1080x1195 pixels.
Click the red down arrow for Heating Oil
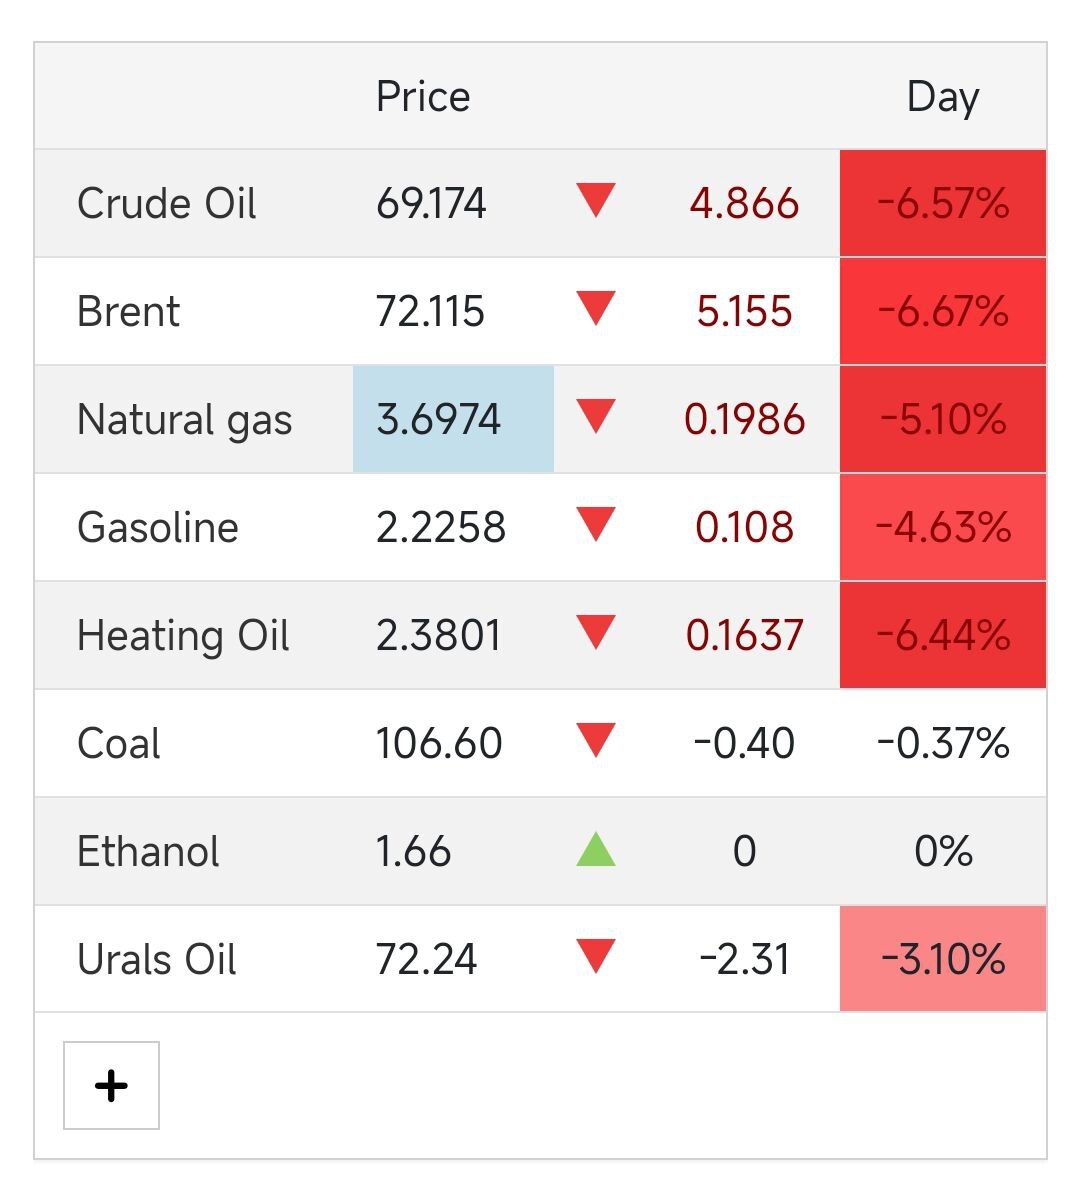point(596,633)
